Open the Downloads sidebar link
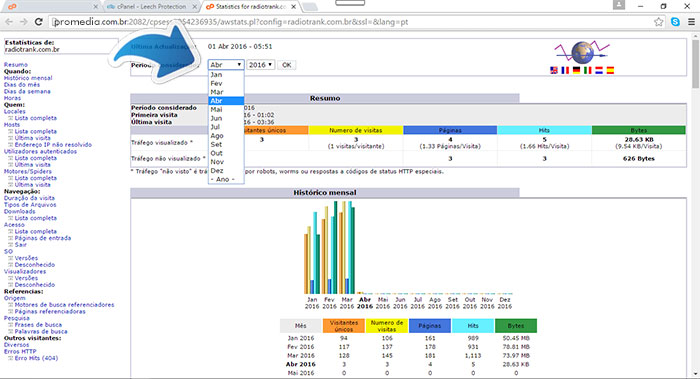This screenshot has width=700, height=379. [20, 211]
